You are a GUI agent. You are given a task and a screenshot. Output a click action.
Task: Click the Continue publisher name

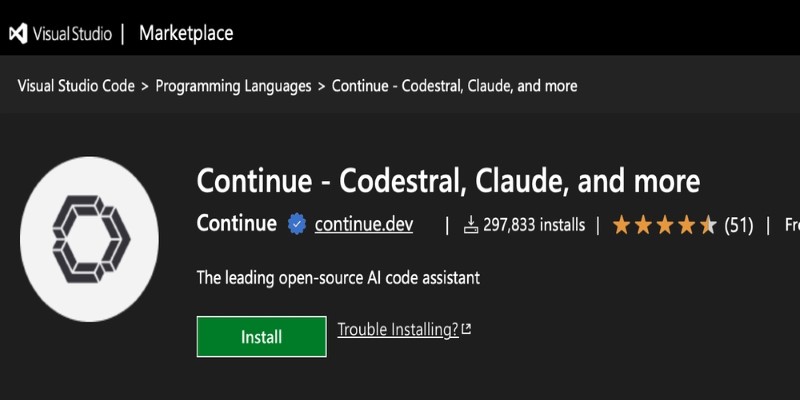237,224
